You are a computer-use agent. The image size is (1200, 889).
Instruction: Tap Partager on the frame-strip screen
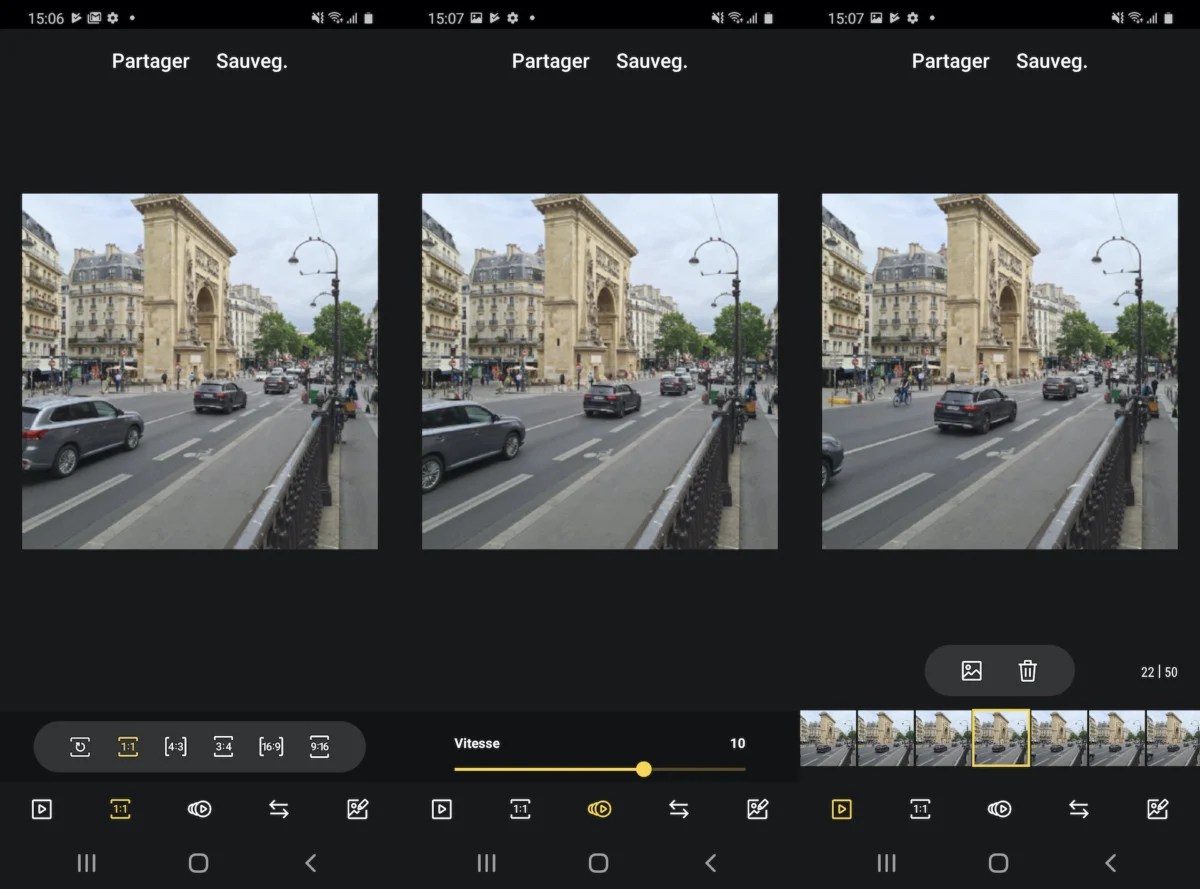click(951, 61)
